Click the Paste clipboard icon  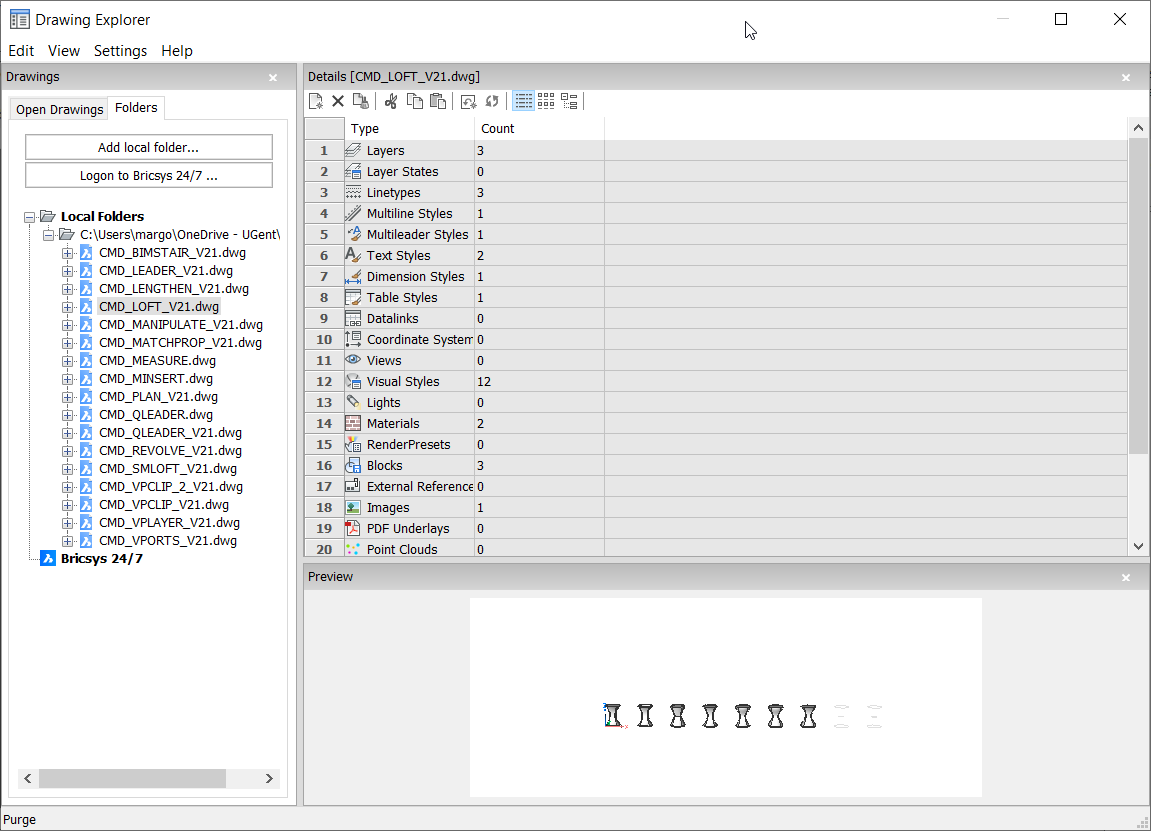(x=437, y=101)
